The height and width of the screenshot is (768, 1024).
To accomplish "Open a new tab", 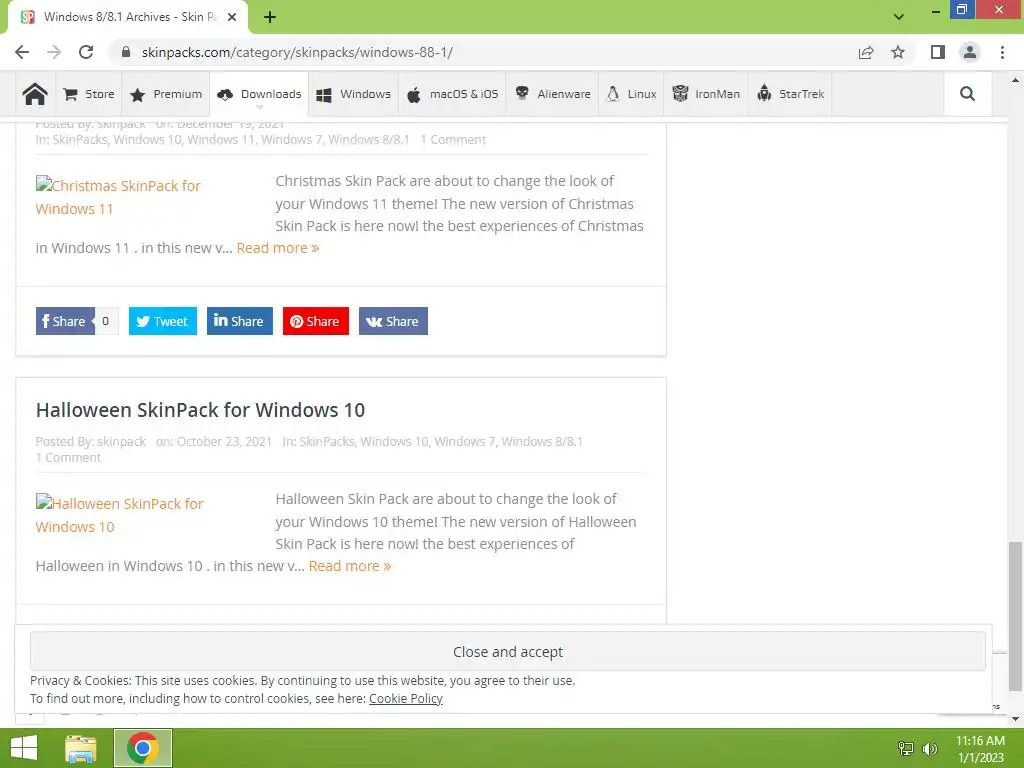I will coord(270,17).
